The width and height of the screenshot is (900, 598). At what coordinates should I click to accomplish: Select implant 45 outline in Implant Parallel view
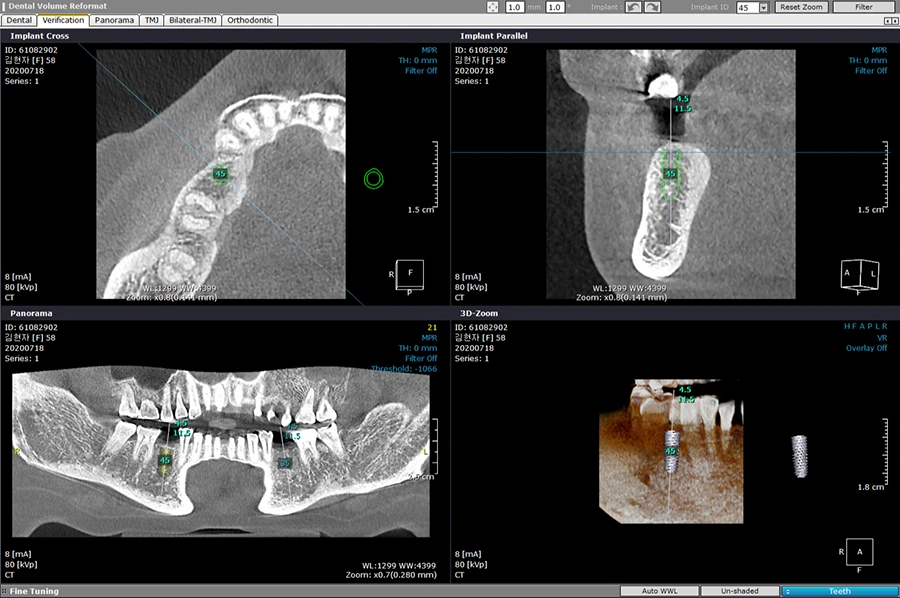(x=670, y=174)
